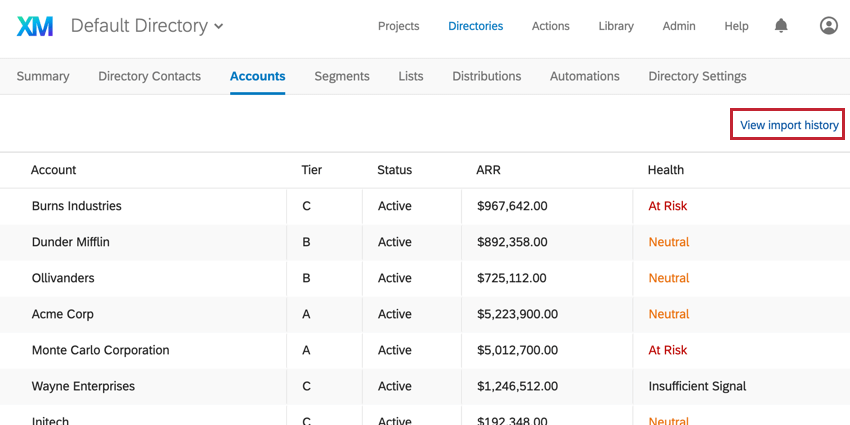Select the Ollivanders account

click(63, 278)
